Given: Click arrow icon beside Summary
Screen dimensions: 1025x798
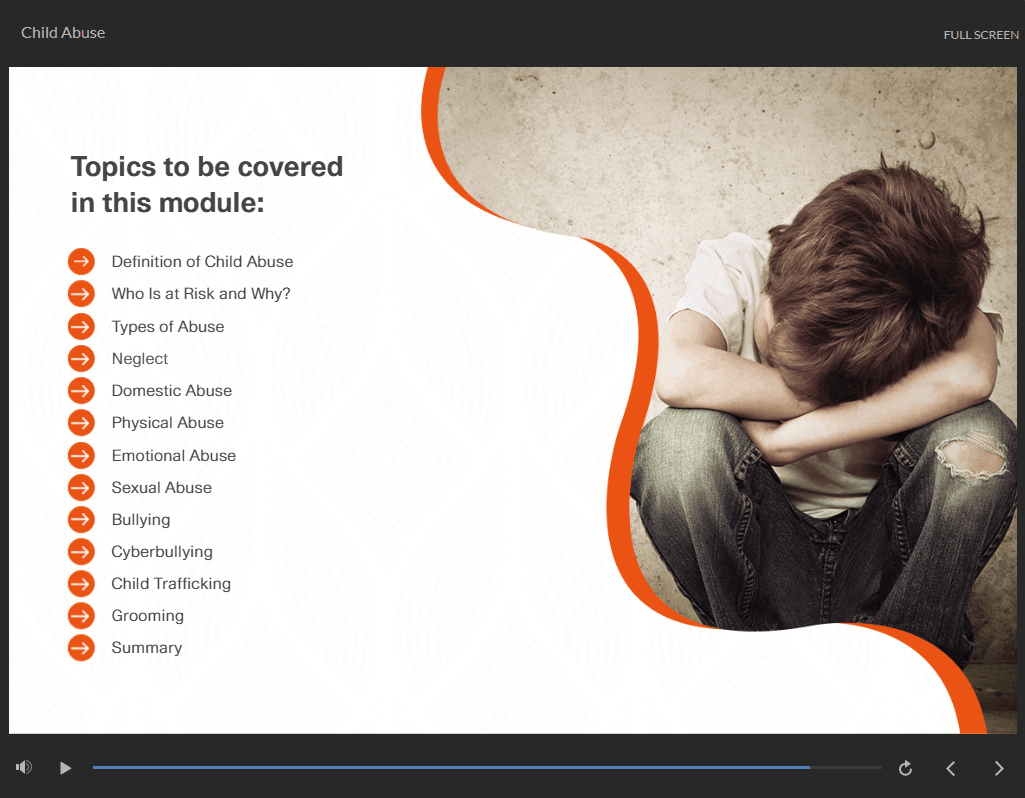Looking at the screenshot, I should (81, 648).
